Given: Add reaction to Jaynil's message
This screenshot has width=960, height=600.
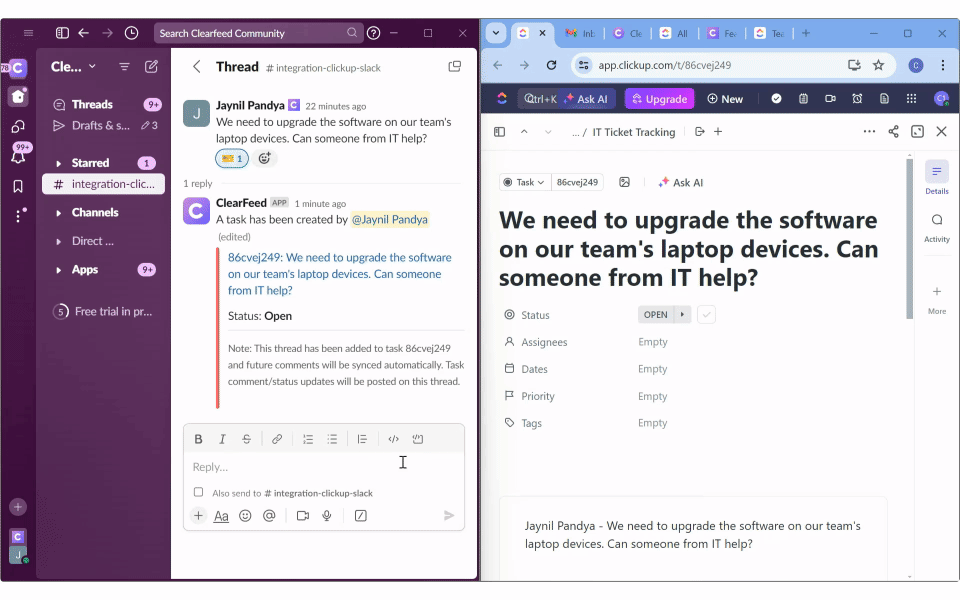Looking at the screenshot, I should click(264, 158).
